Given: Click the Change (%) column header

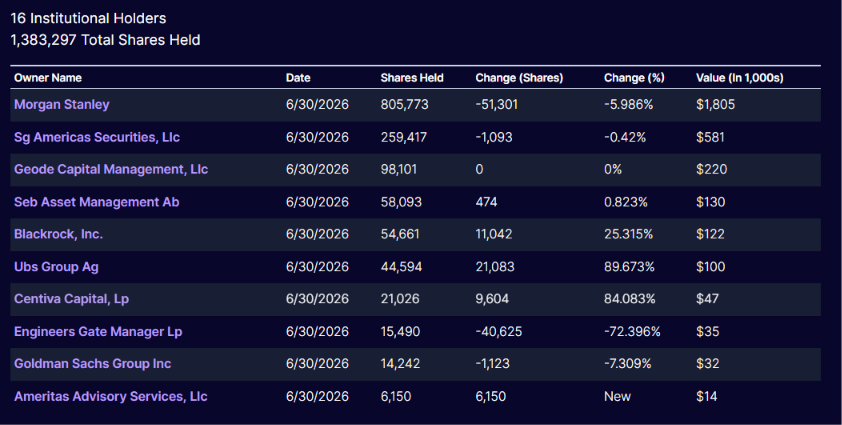Looking at the screenshot, I should [634, 78].
